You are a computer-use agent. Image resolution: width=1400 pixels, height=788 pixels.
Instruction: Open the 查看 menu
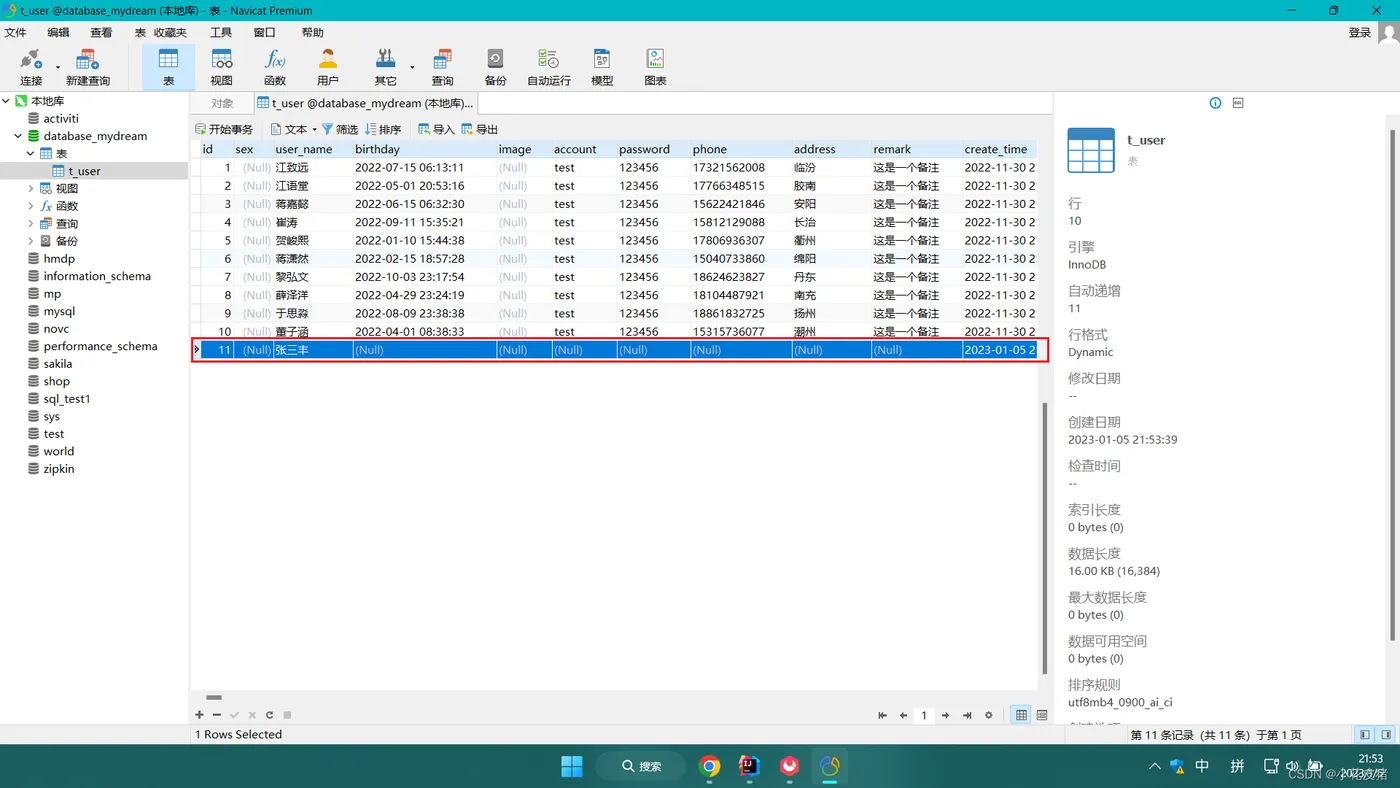(102, 33)
